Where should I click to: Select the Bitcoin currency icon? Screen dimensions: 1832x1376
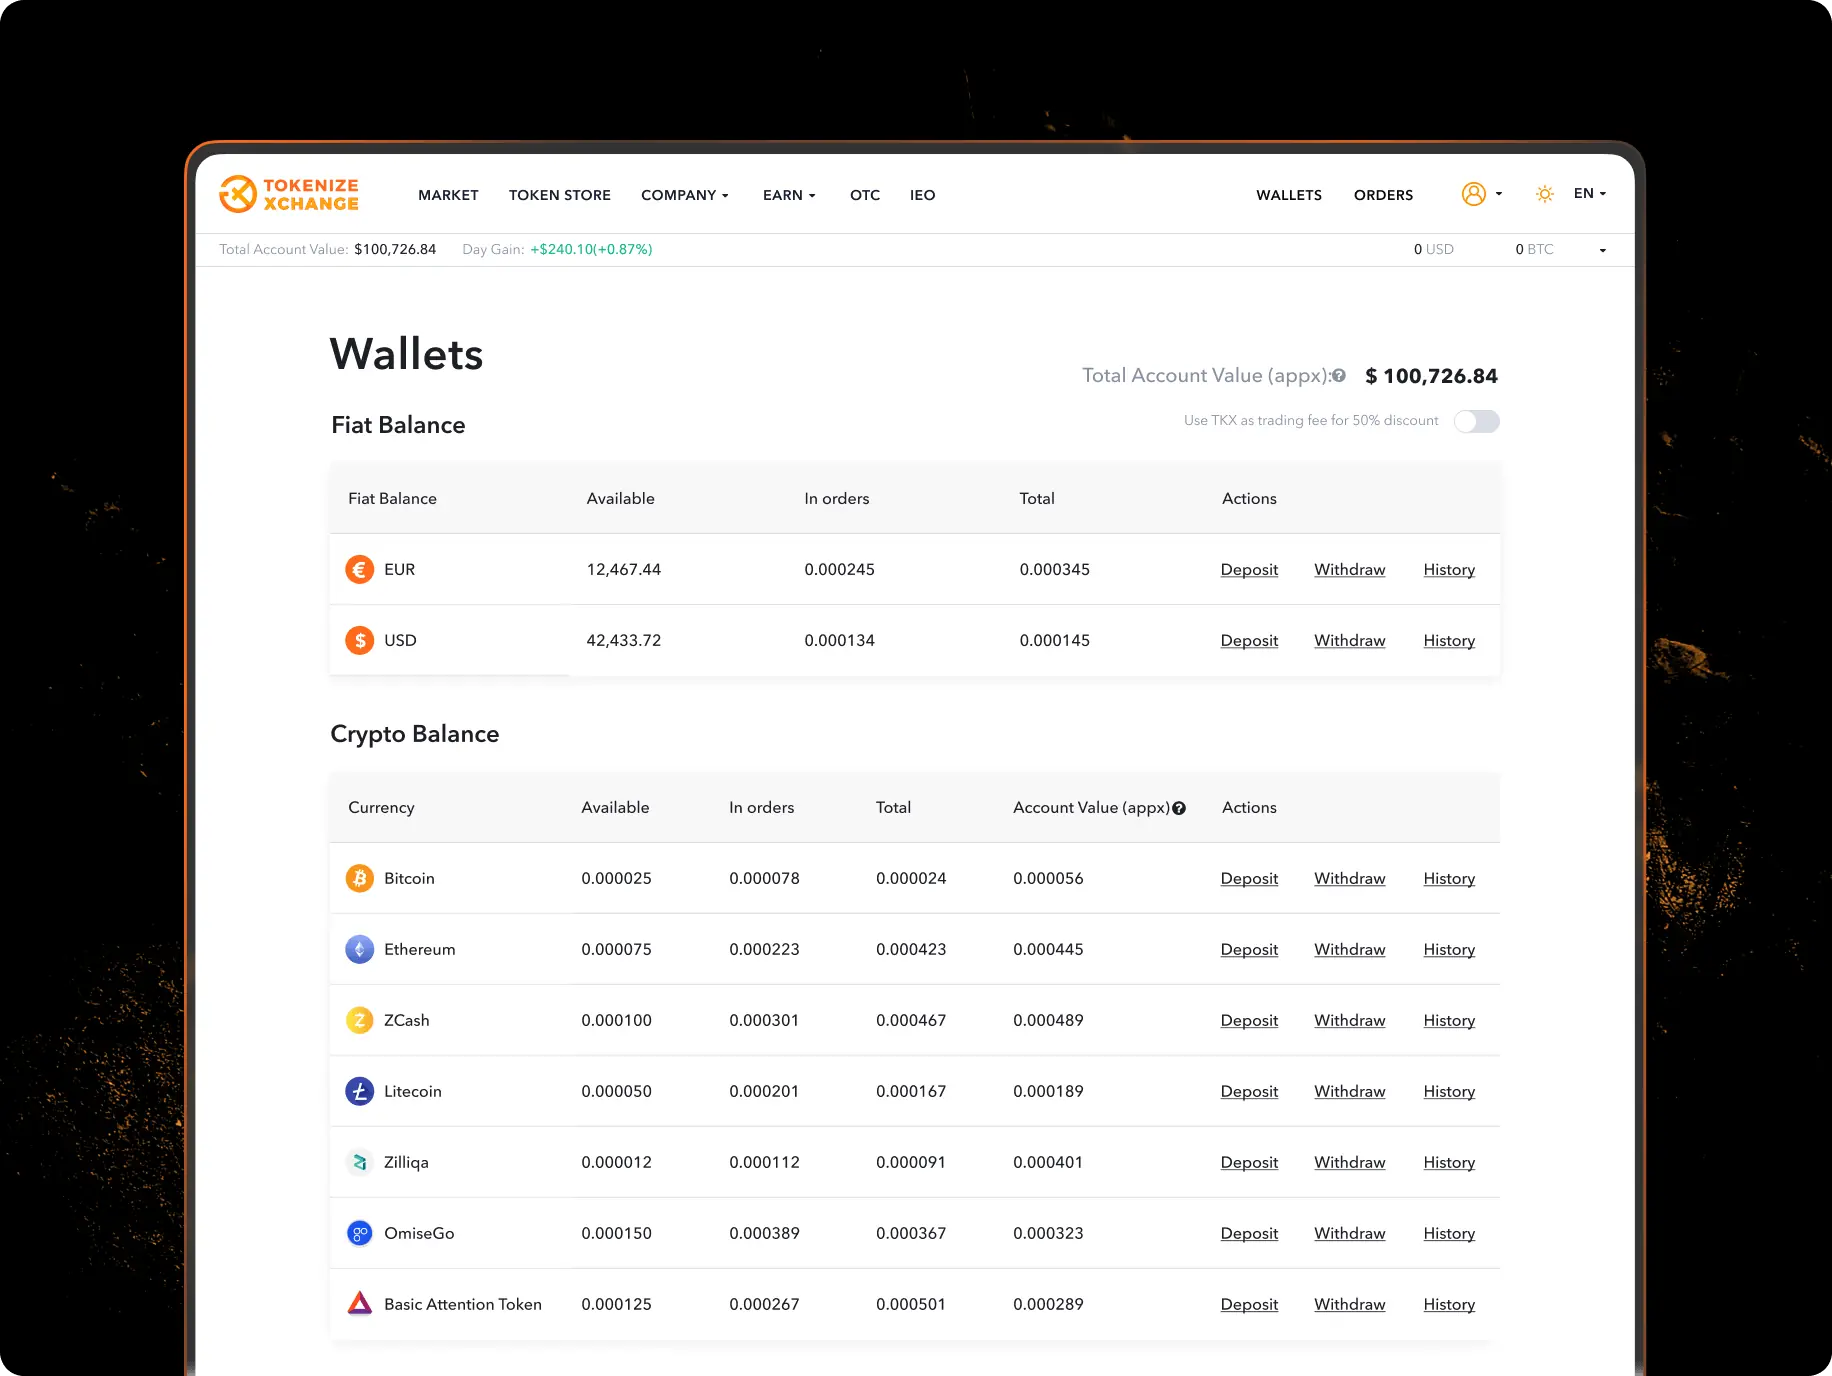[359, 878]
